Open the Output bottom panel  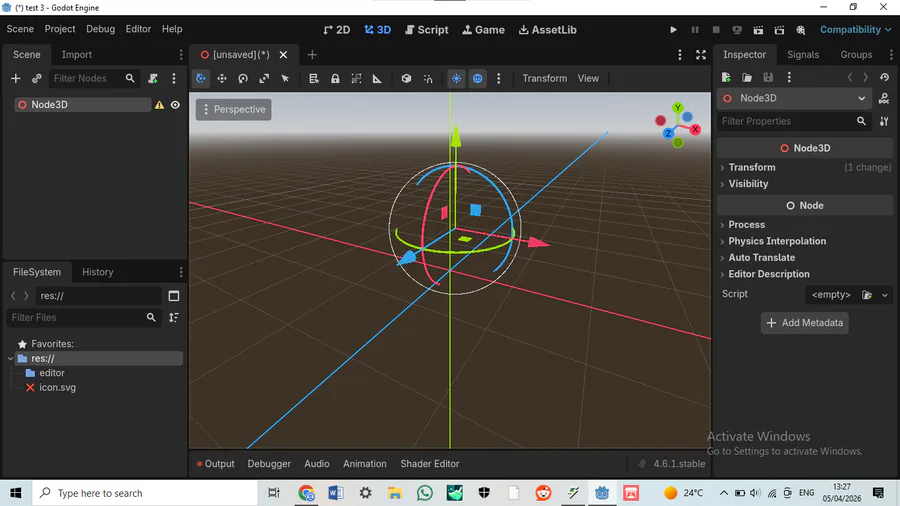coord(215,464)
